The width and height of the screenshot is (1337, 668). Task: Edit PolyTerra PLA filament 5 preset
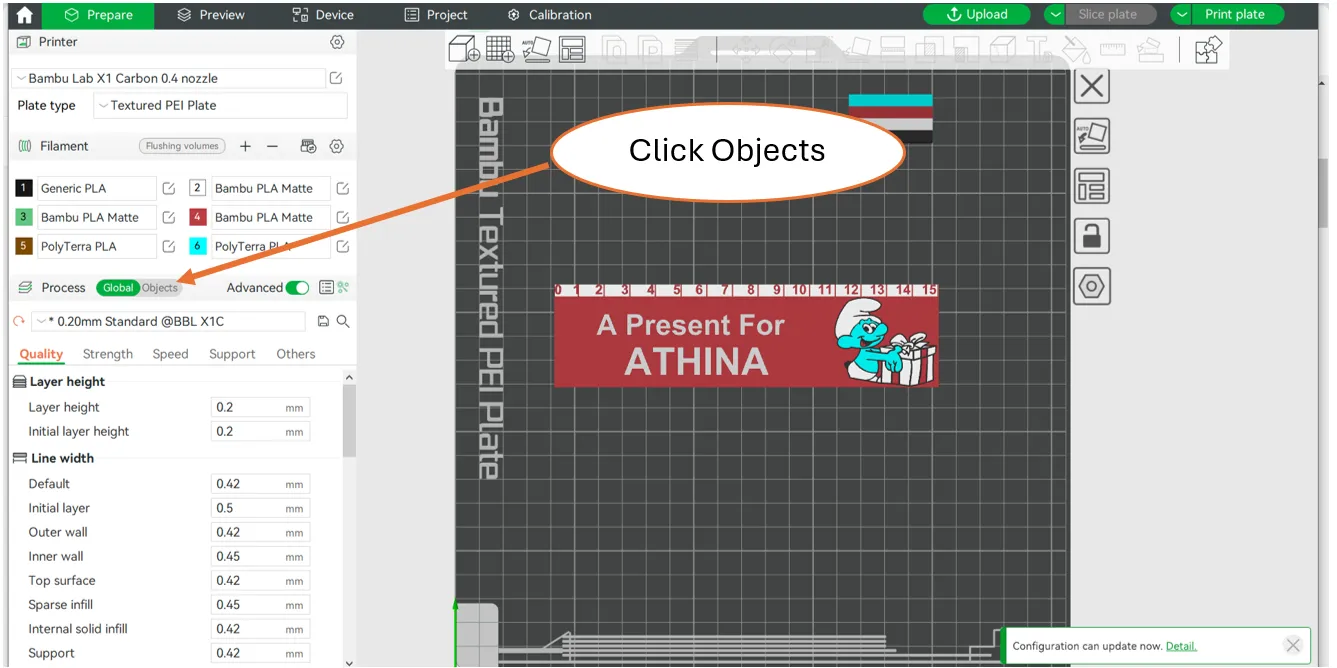pos(169,246)
